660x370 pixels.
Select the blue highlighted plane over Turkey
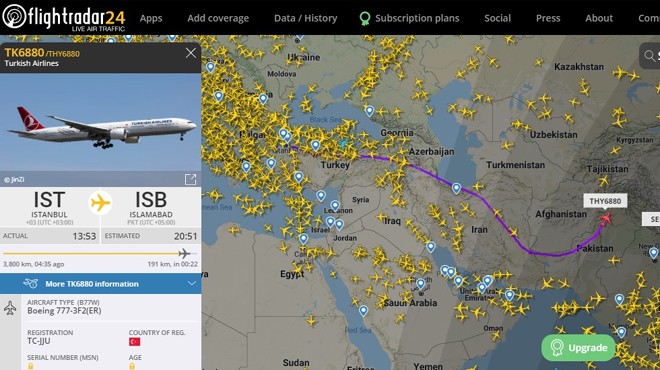point(343,144)
